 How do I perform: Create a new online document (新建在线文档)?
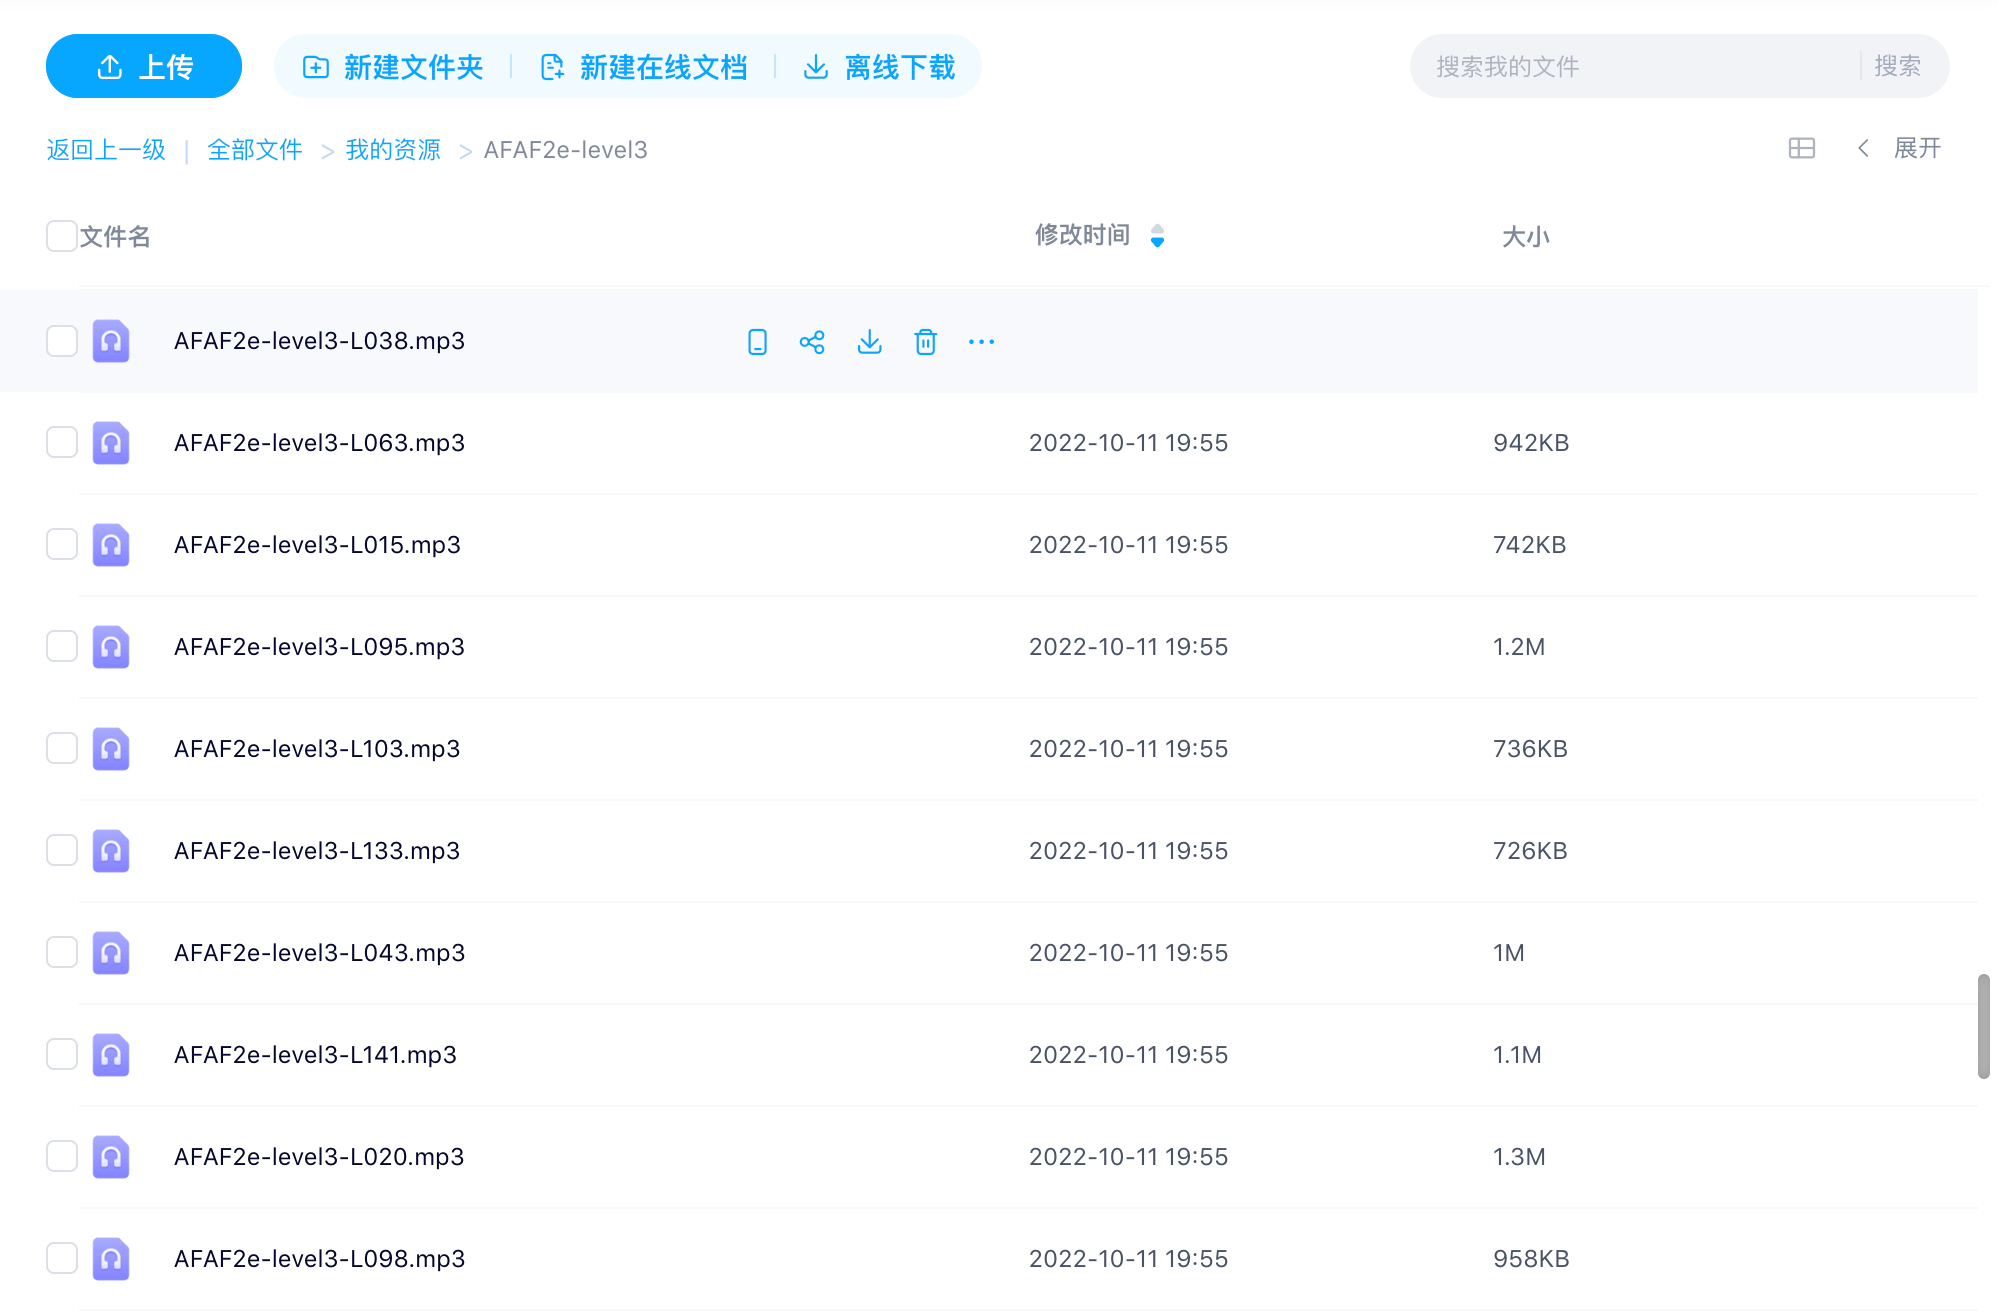point(644,67)
